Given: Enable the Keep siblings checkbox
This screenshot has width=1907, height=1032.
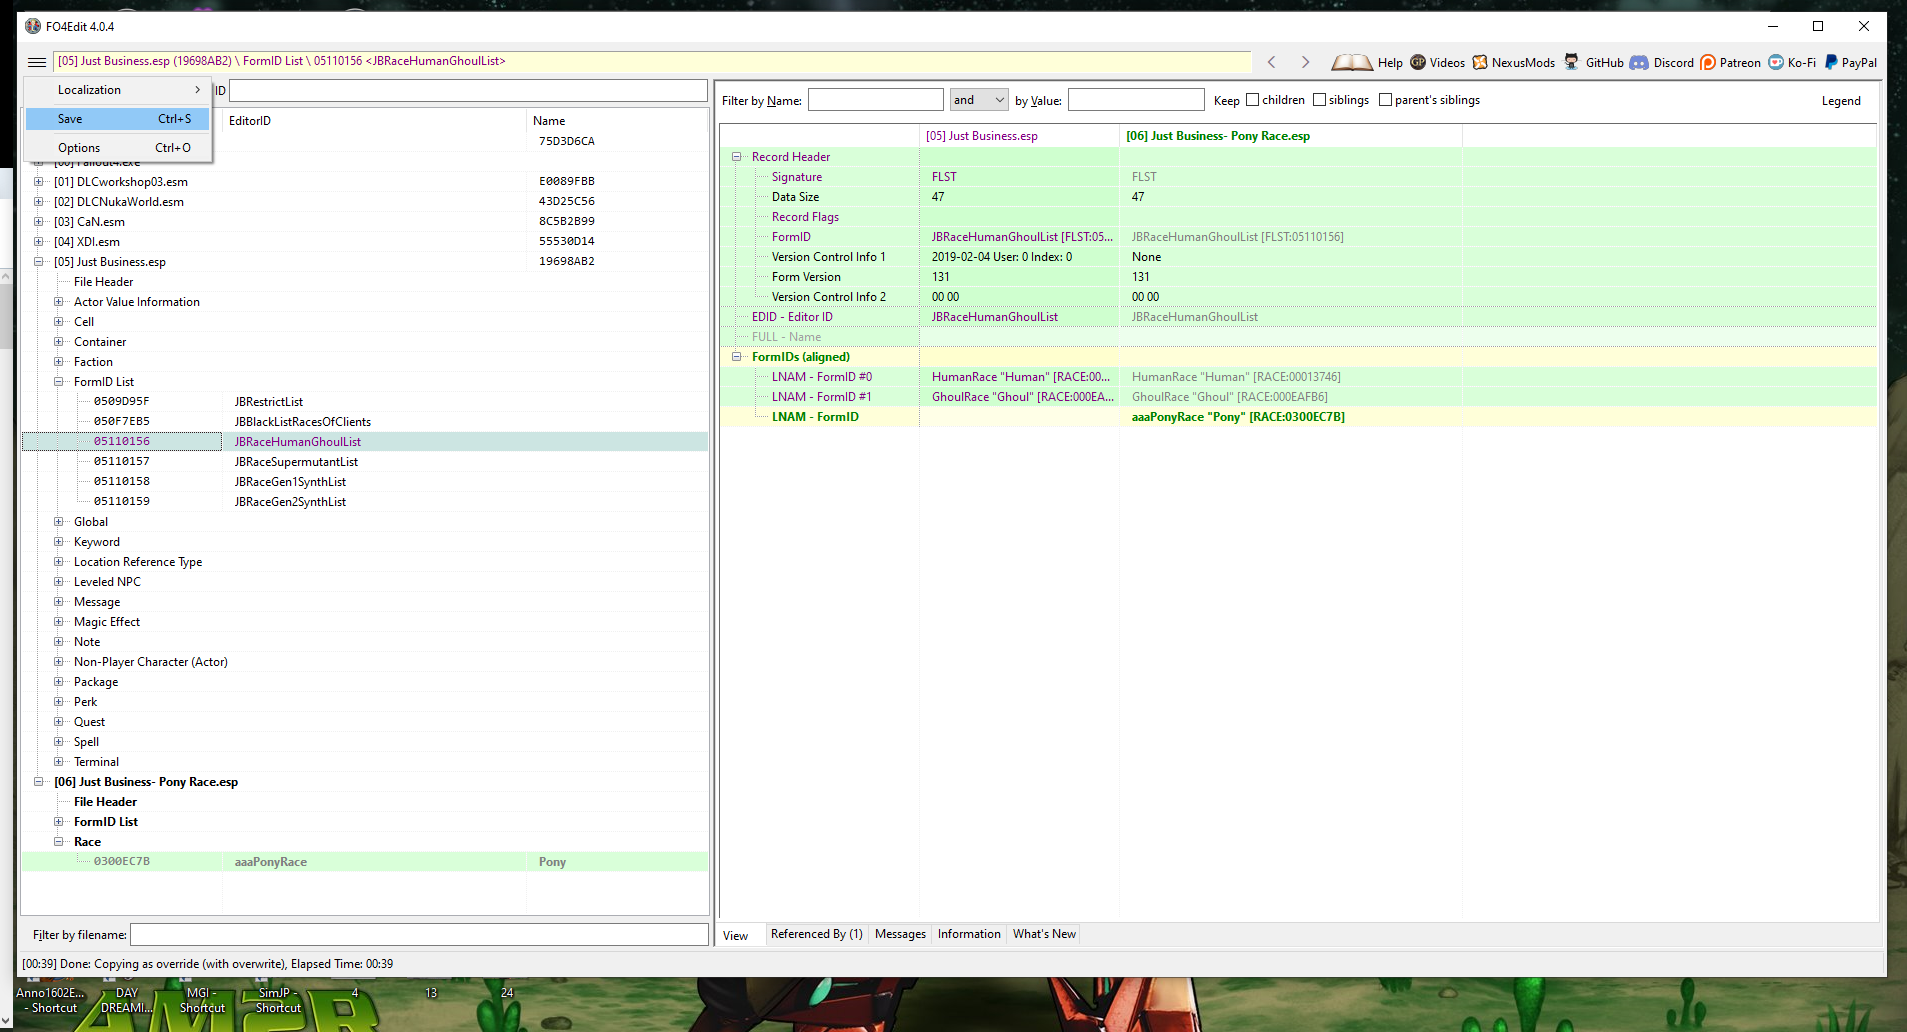Looking at the screenshot, I should (1319, 100).
